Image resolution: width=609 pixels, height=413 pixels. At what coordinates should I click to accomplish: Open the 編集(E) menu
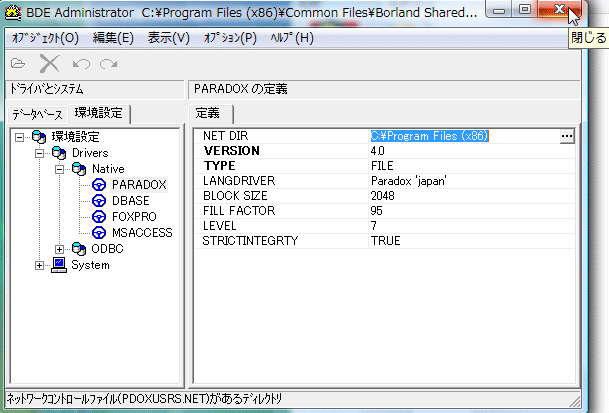(x=113, y=38)
